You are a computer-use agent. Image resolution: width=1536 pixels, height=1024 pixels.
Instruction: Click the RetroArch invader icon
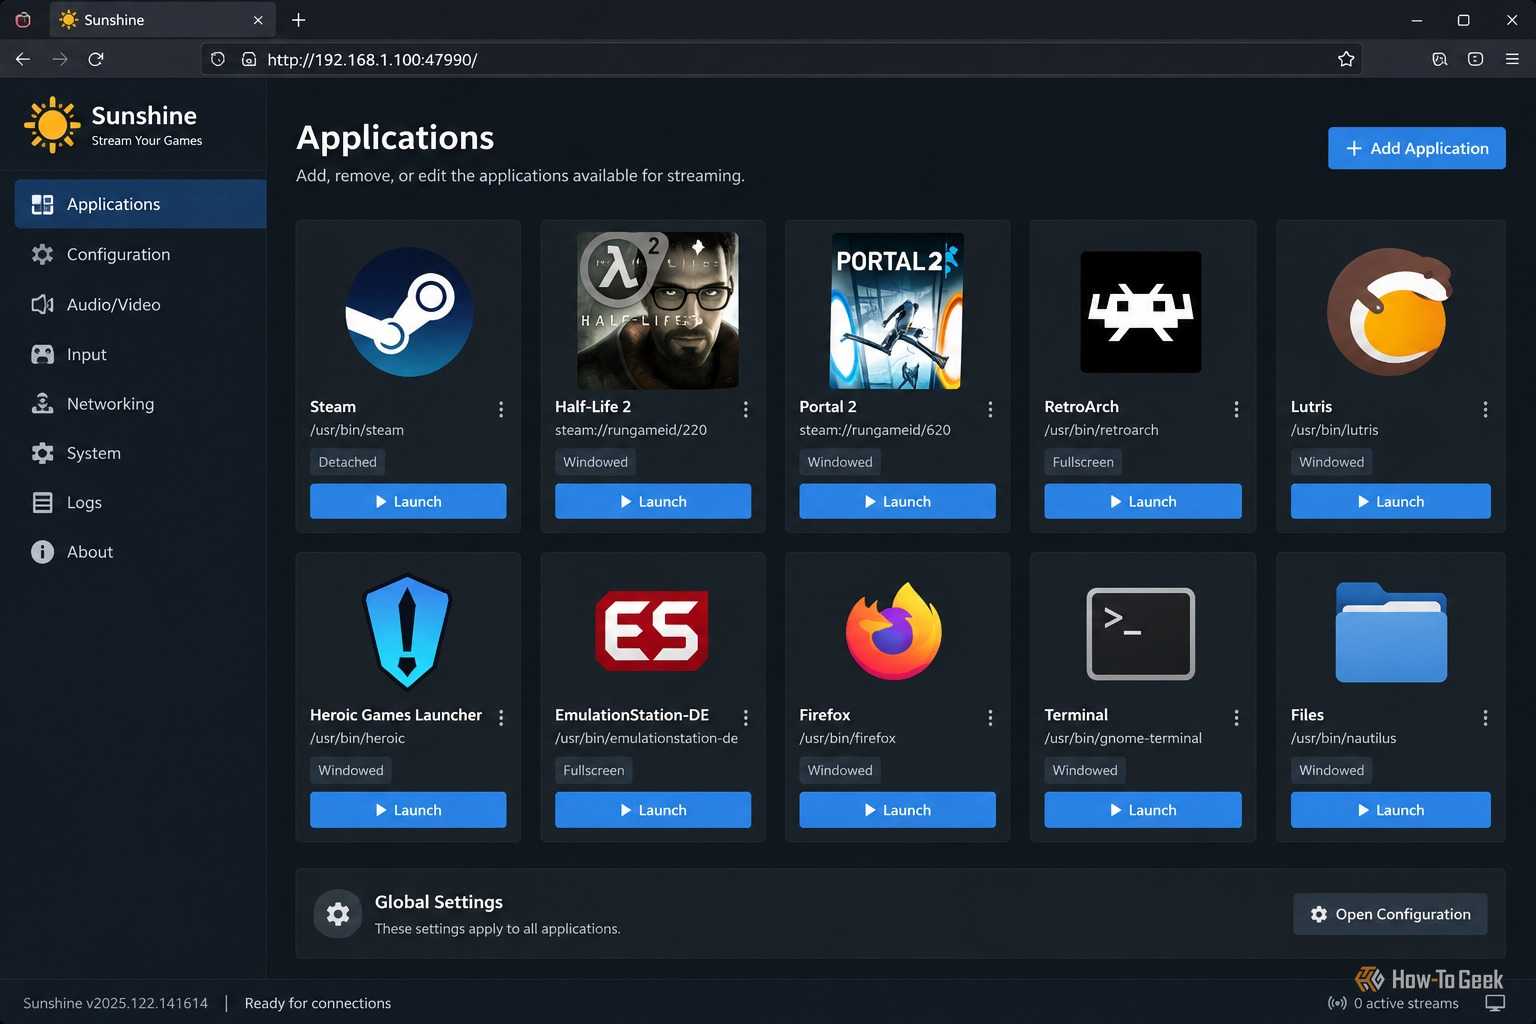(x=1141, y=312)
